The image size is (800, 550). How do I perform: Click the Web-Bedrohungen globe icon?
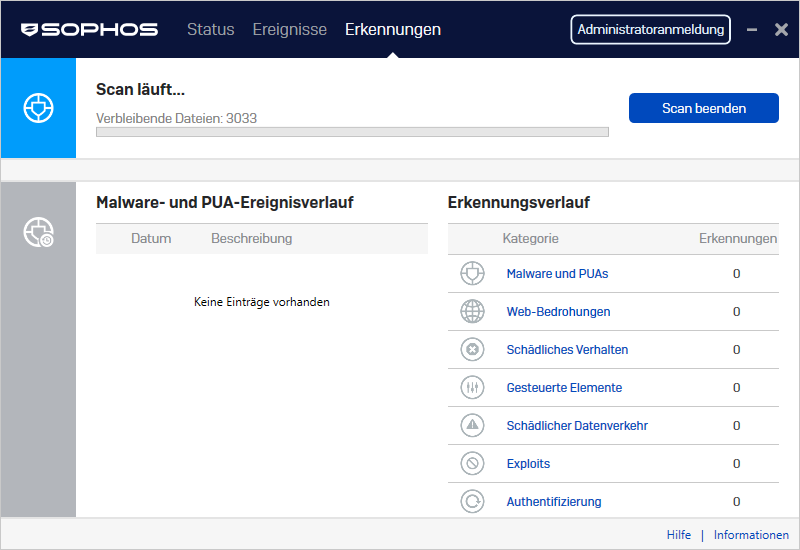pos(472,311)
